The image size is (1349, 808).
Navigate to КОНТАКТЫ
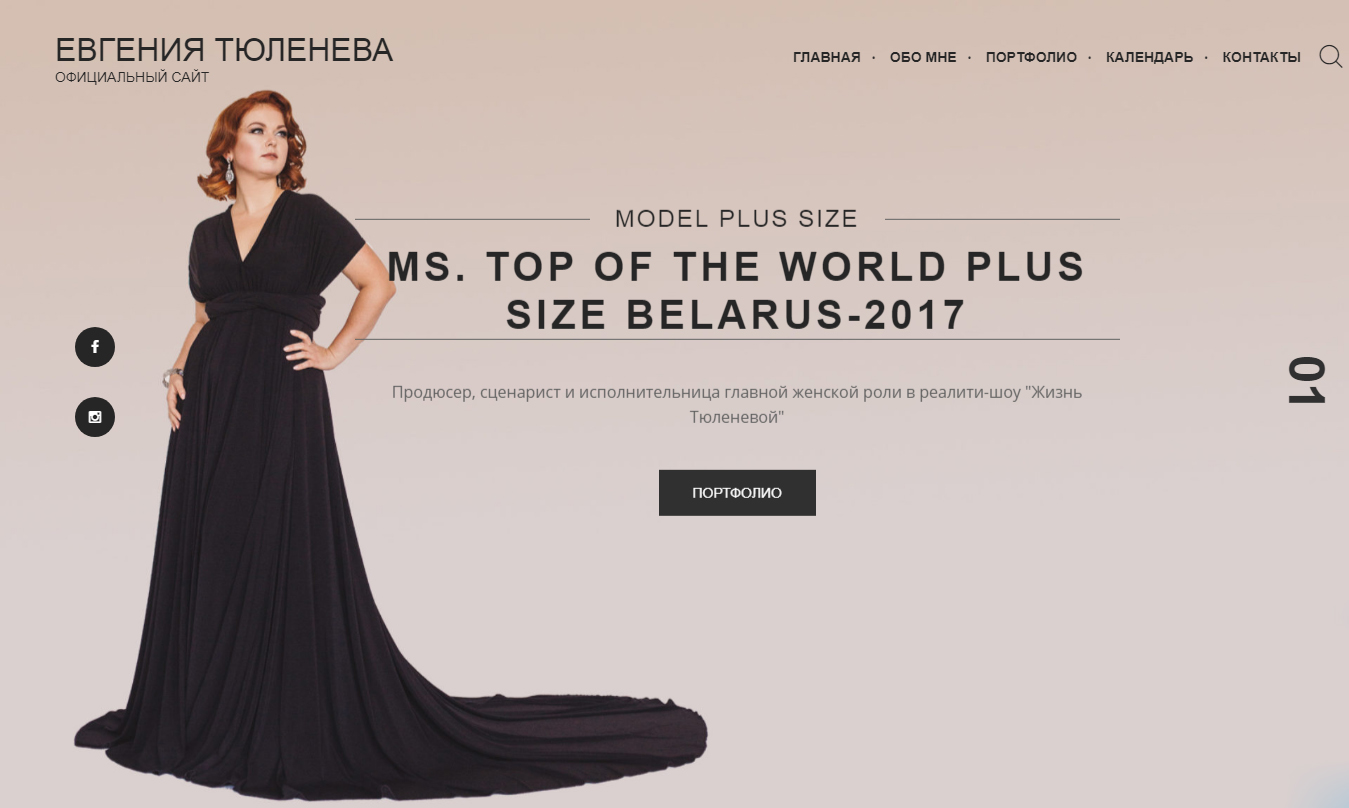(1261, 57)
